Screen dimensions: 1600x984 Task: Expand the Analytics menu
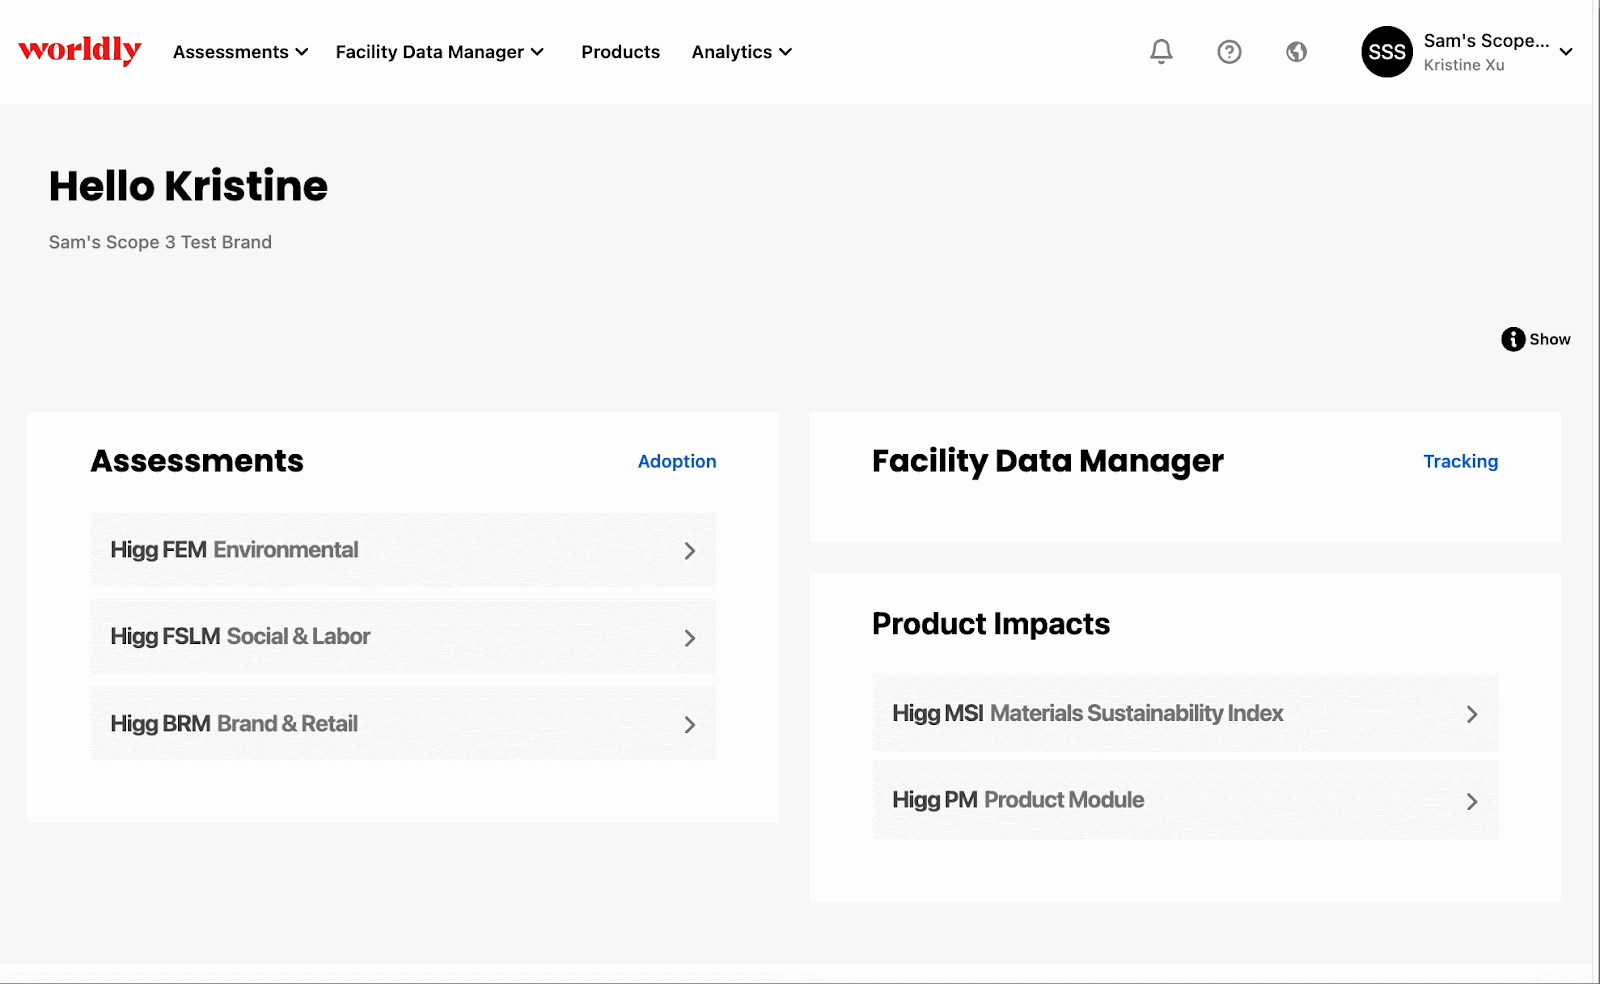742,52
